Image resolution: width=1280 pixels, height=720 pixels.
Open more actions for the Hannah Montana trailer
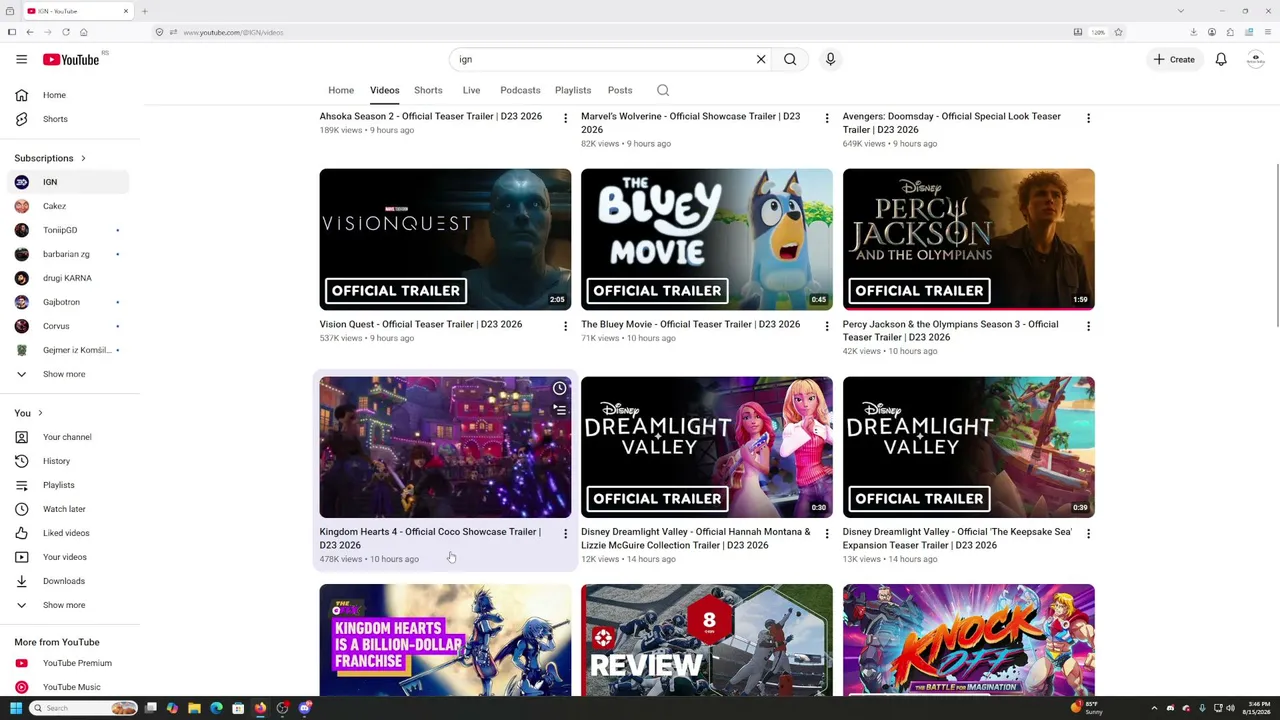click(827, 534)
